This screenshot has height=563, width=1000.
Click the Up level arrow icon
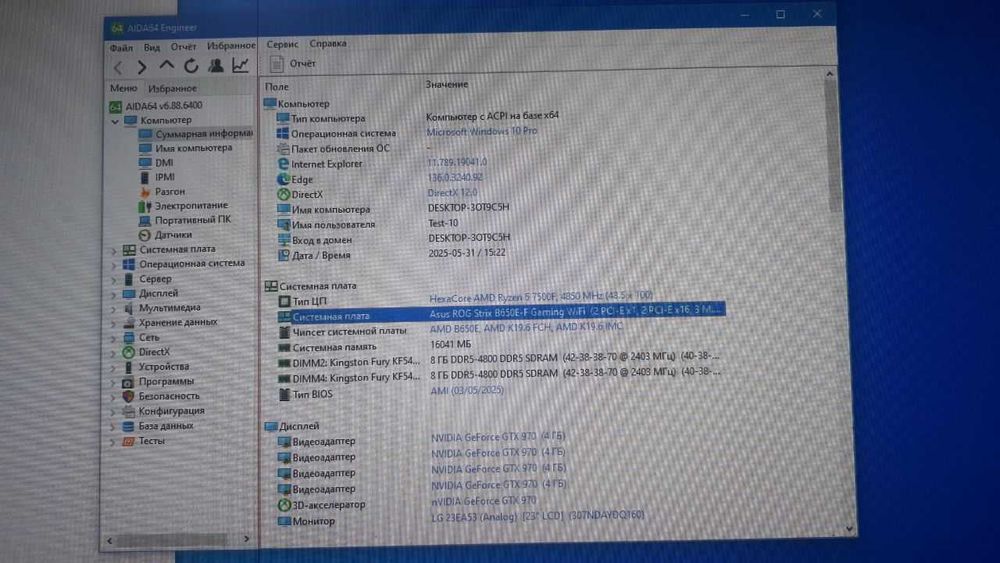click(x=166, y=65)
